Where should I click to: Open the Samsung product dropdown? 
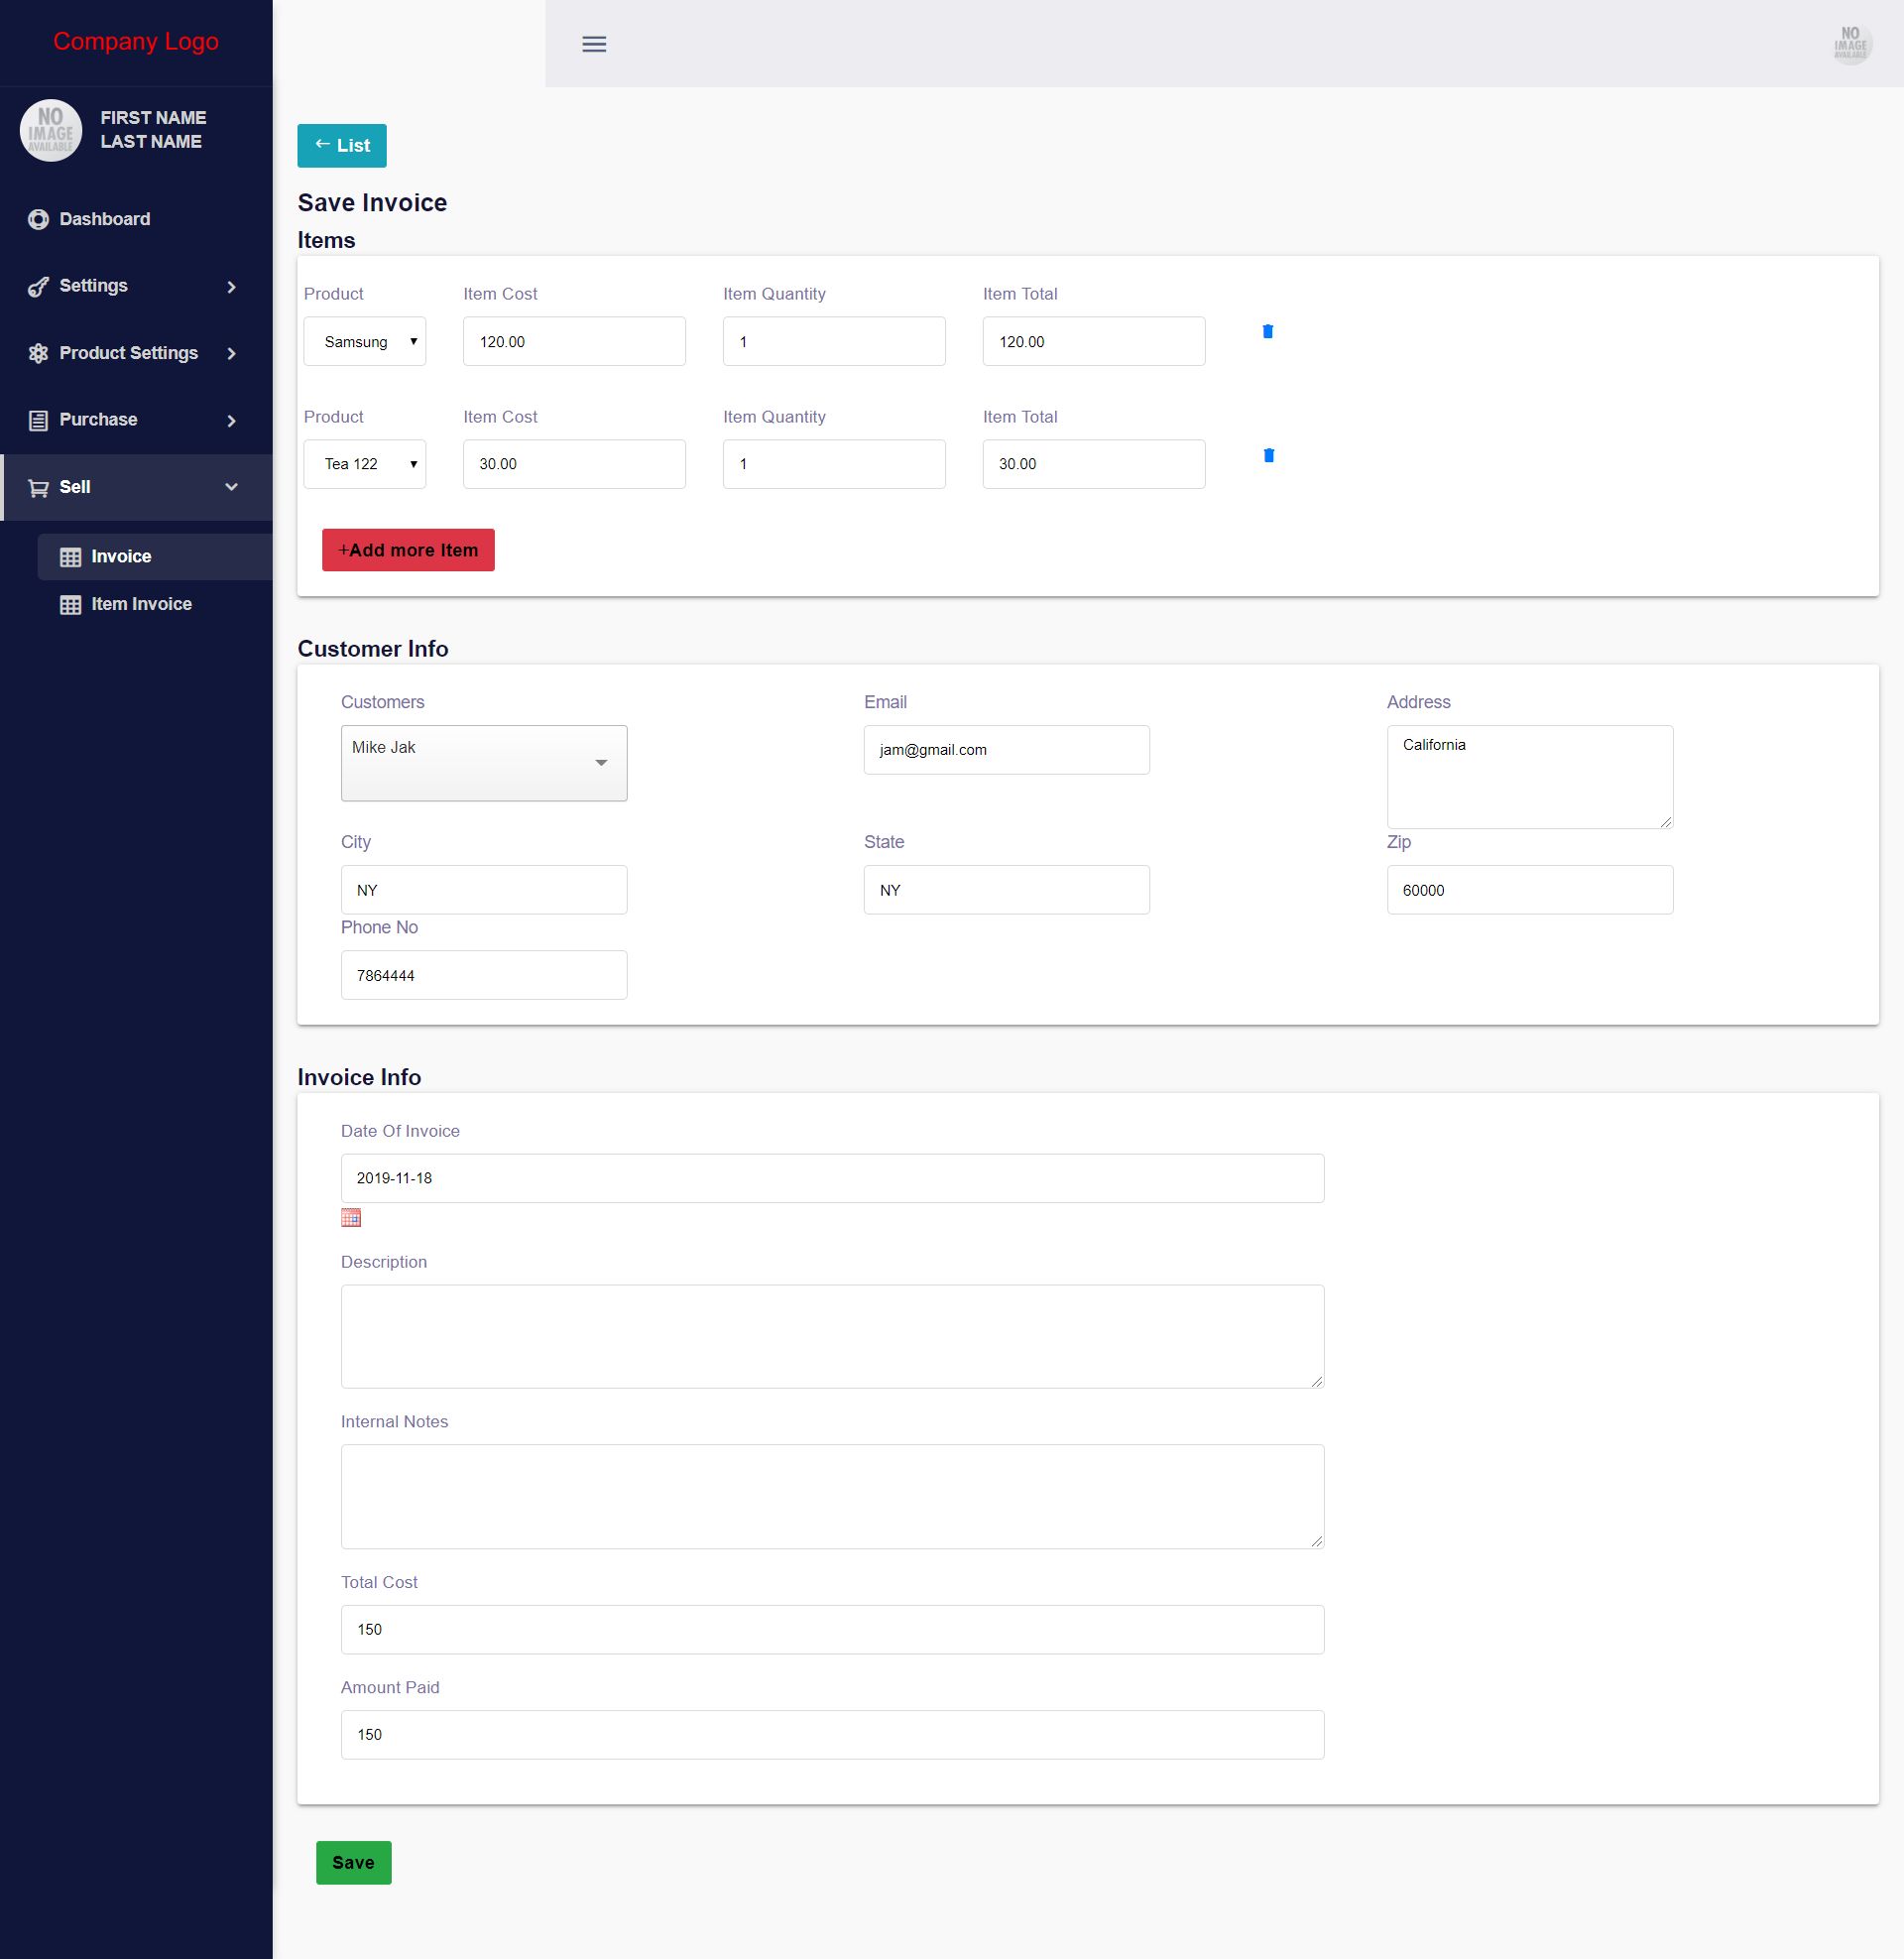[x=365, y=342]
